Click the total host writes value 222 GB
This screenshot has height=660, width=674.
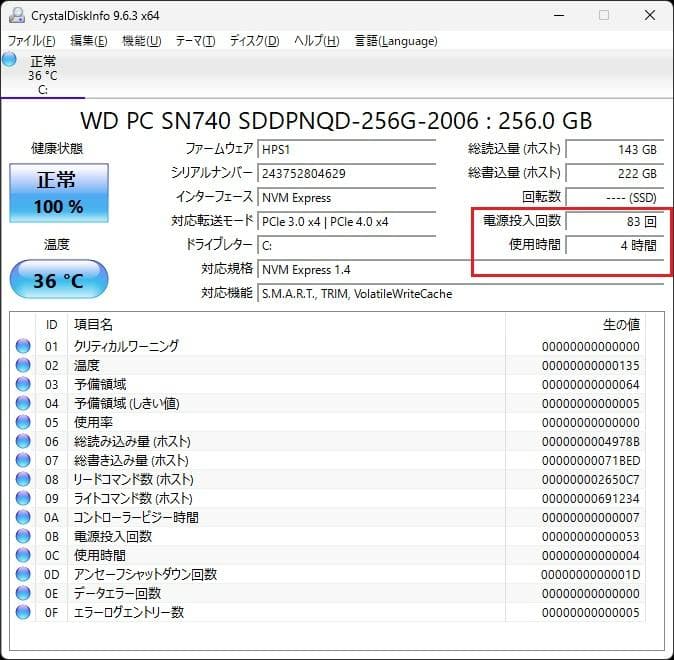pyautogui.click(x=615, y=174)
